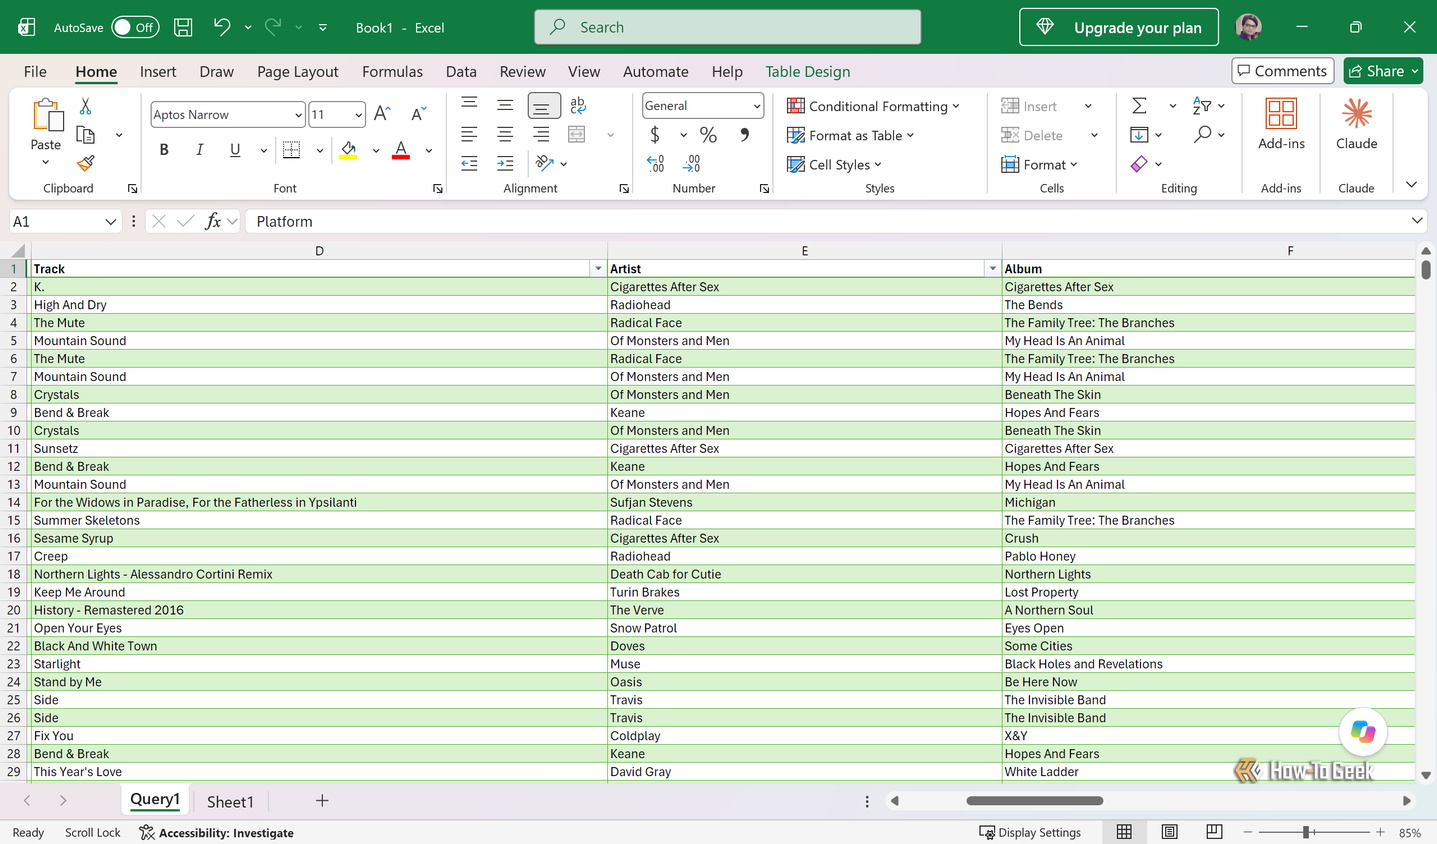This screenshot has width=1437, height=844.
Task: Increase indent in Alignment group
Action: pos(505,163)
